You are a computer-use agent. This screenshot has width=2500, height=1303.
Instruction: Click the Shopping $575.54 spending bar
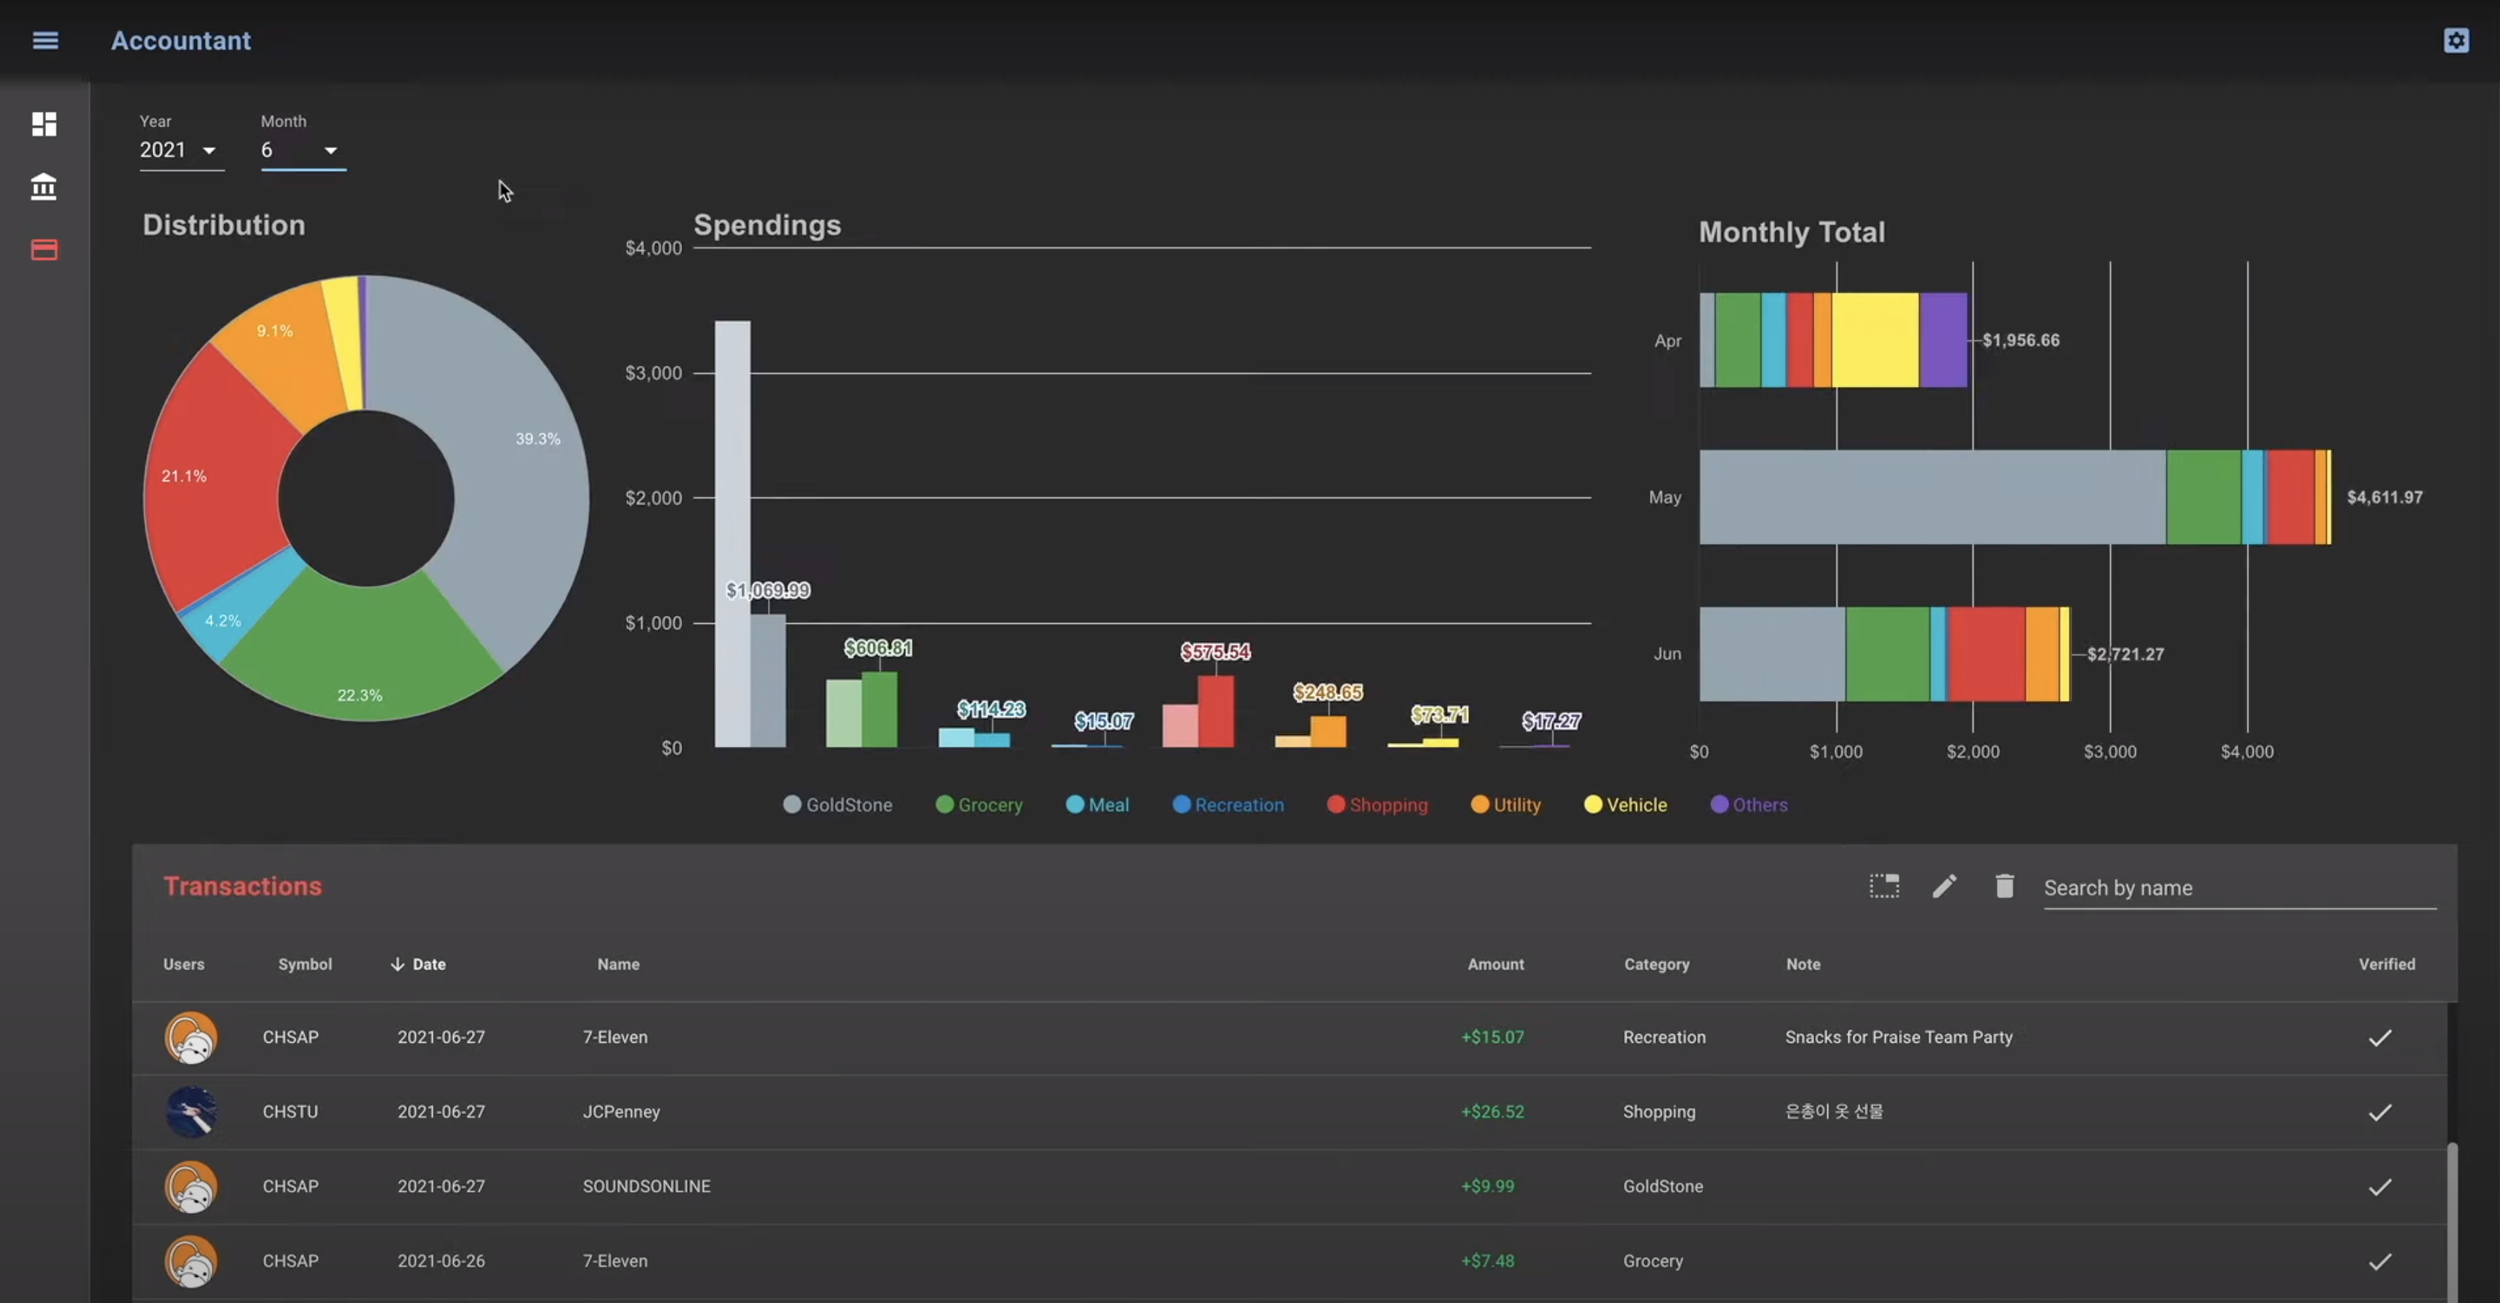[x=1216, y=711]
